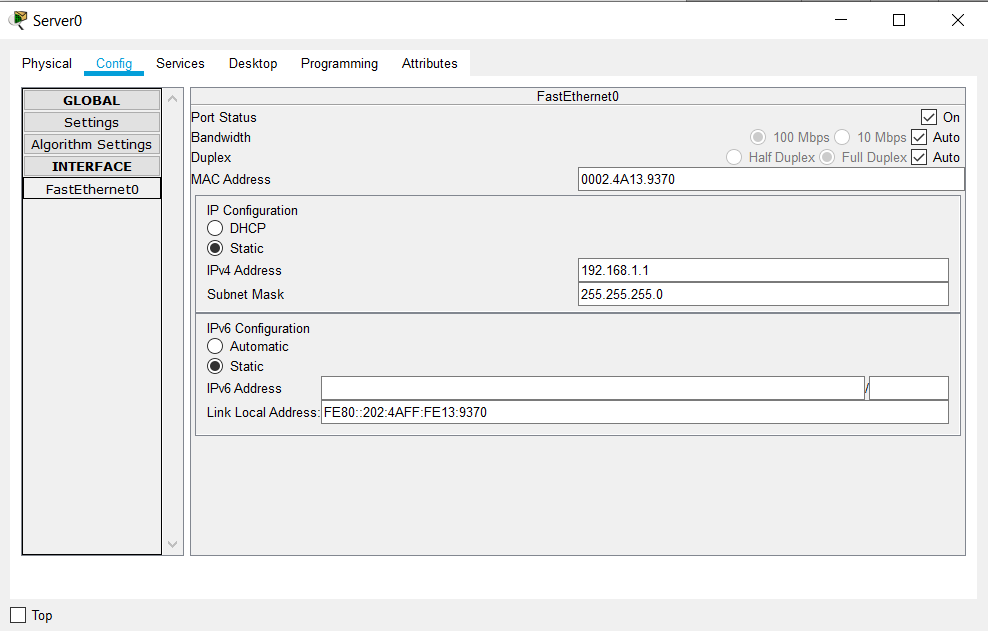Go to the Desktop tab
The height and width of the screenshot is (631, 988).
coord(253,64)
